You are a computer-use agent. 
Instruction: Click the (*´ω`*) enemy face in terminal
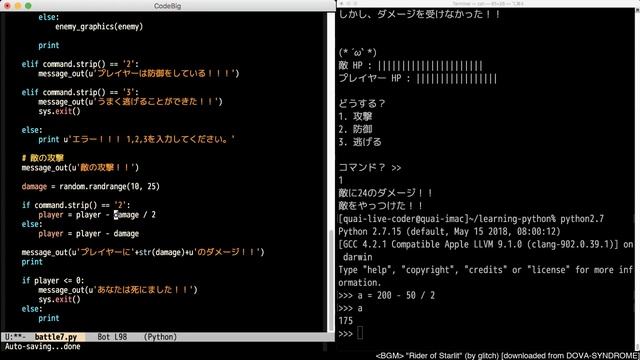pos(358,52)
